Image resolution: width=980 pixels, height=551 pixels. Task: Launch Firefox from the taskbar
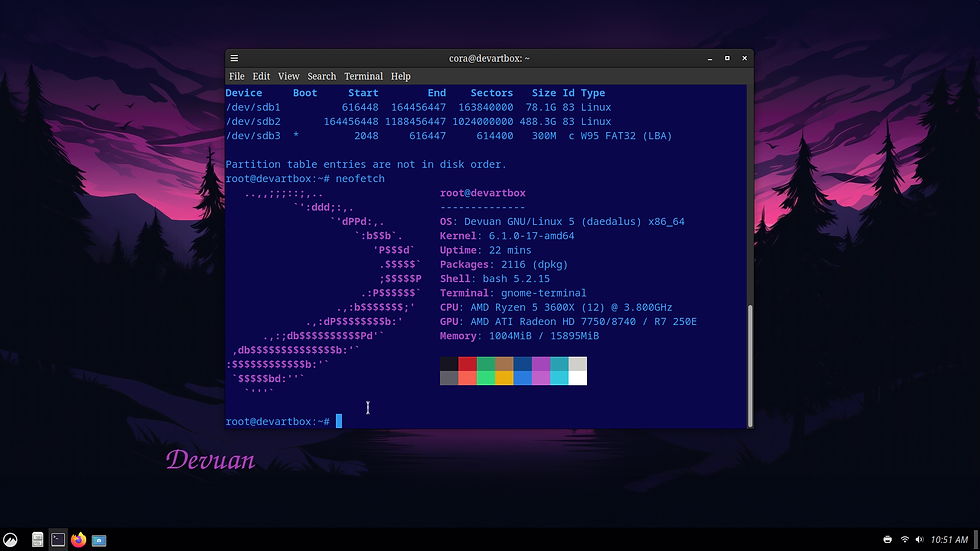78,540
